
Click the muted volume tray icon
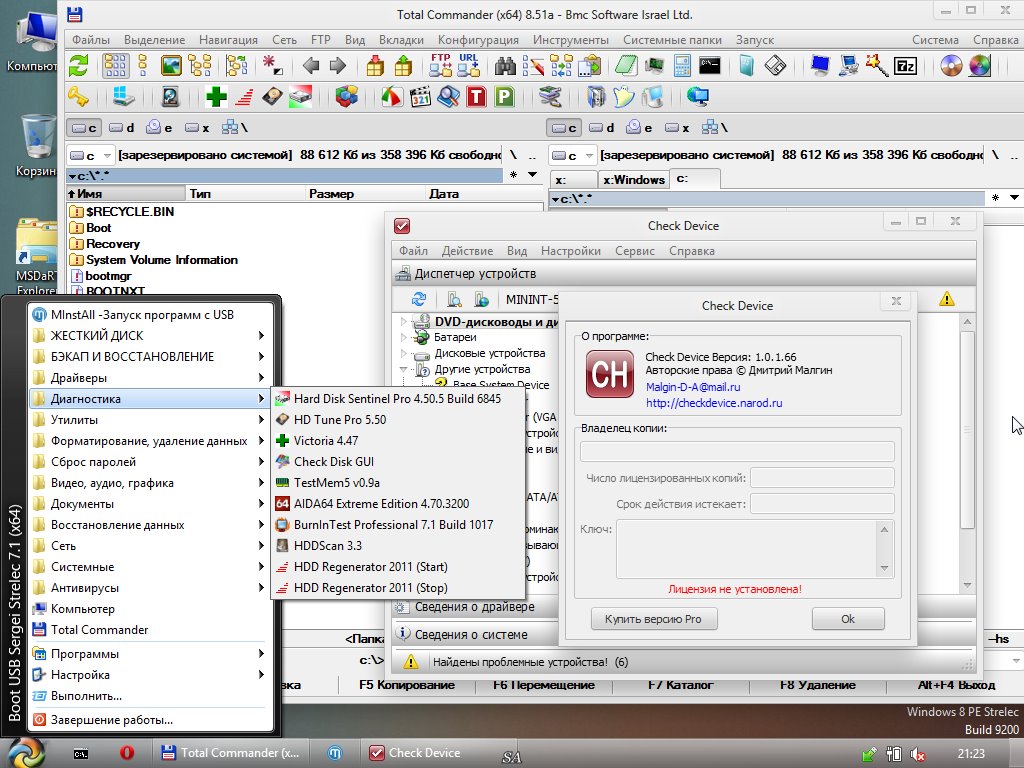coord(917,754)
